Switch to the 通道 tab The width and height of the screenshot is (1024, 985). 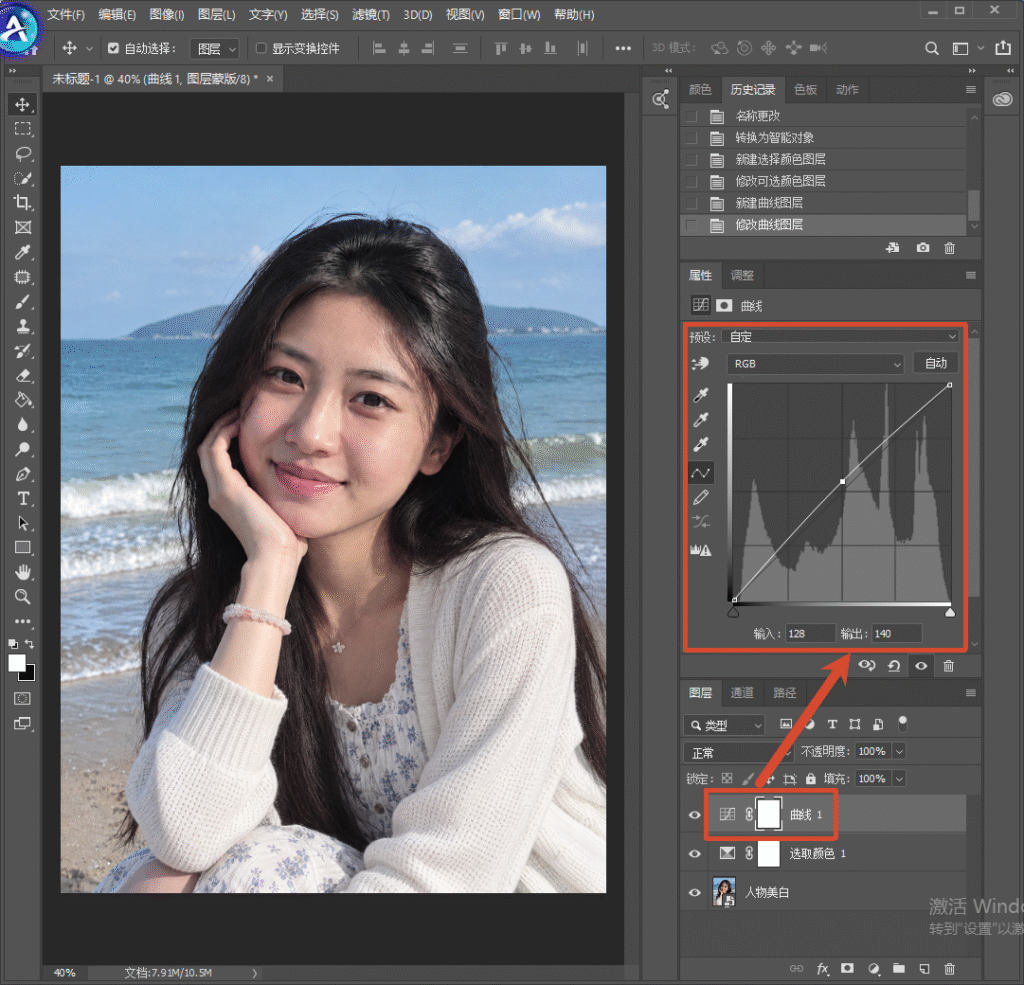(x=742, y=692)
